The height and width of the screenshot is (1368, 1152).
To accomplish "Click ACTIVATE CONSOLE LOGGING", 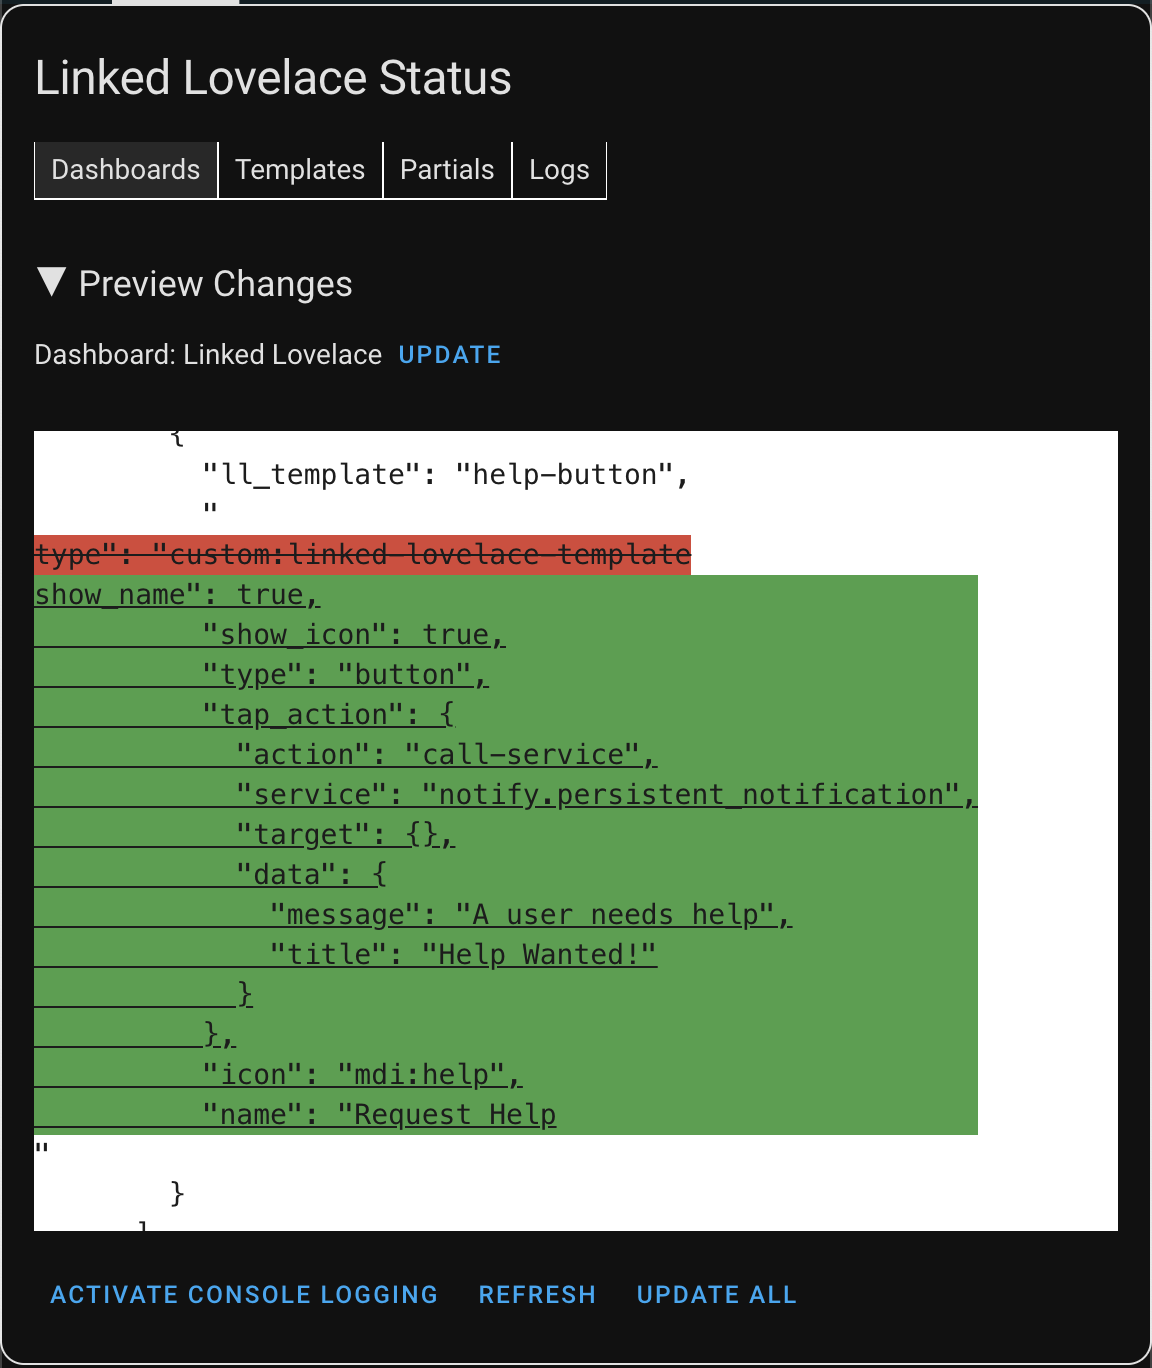I will [x=243, y=1294].
